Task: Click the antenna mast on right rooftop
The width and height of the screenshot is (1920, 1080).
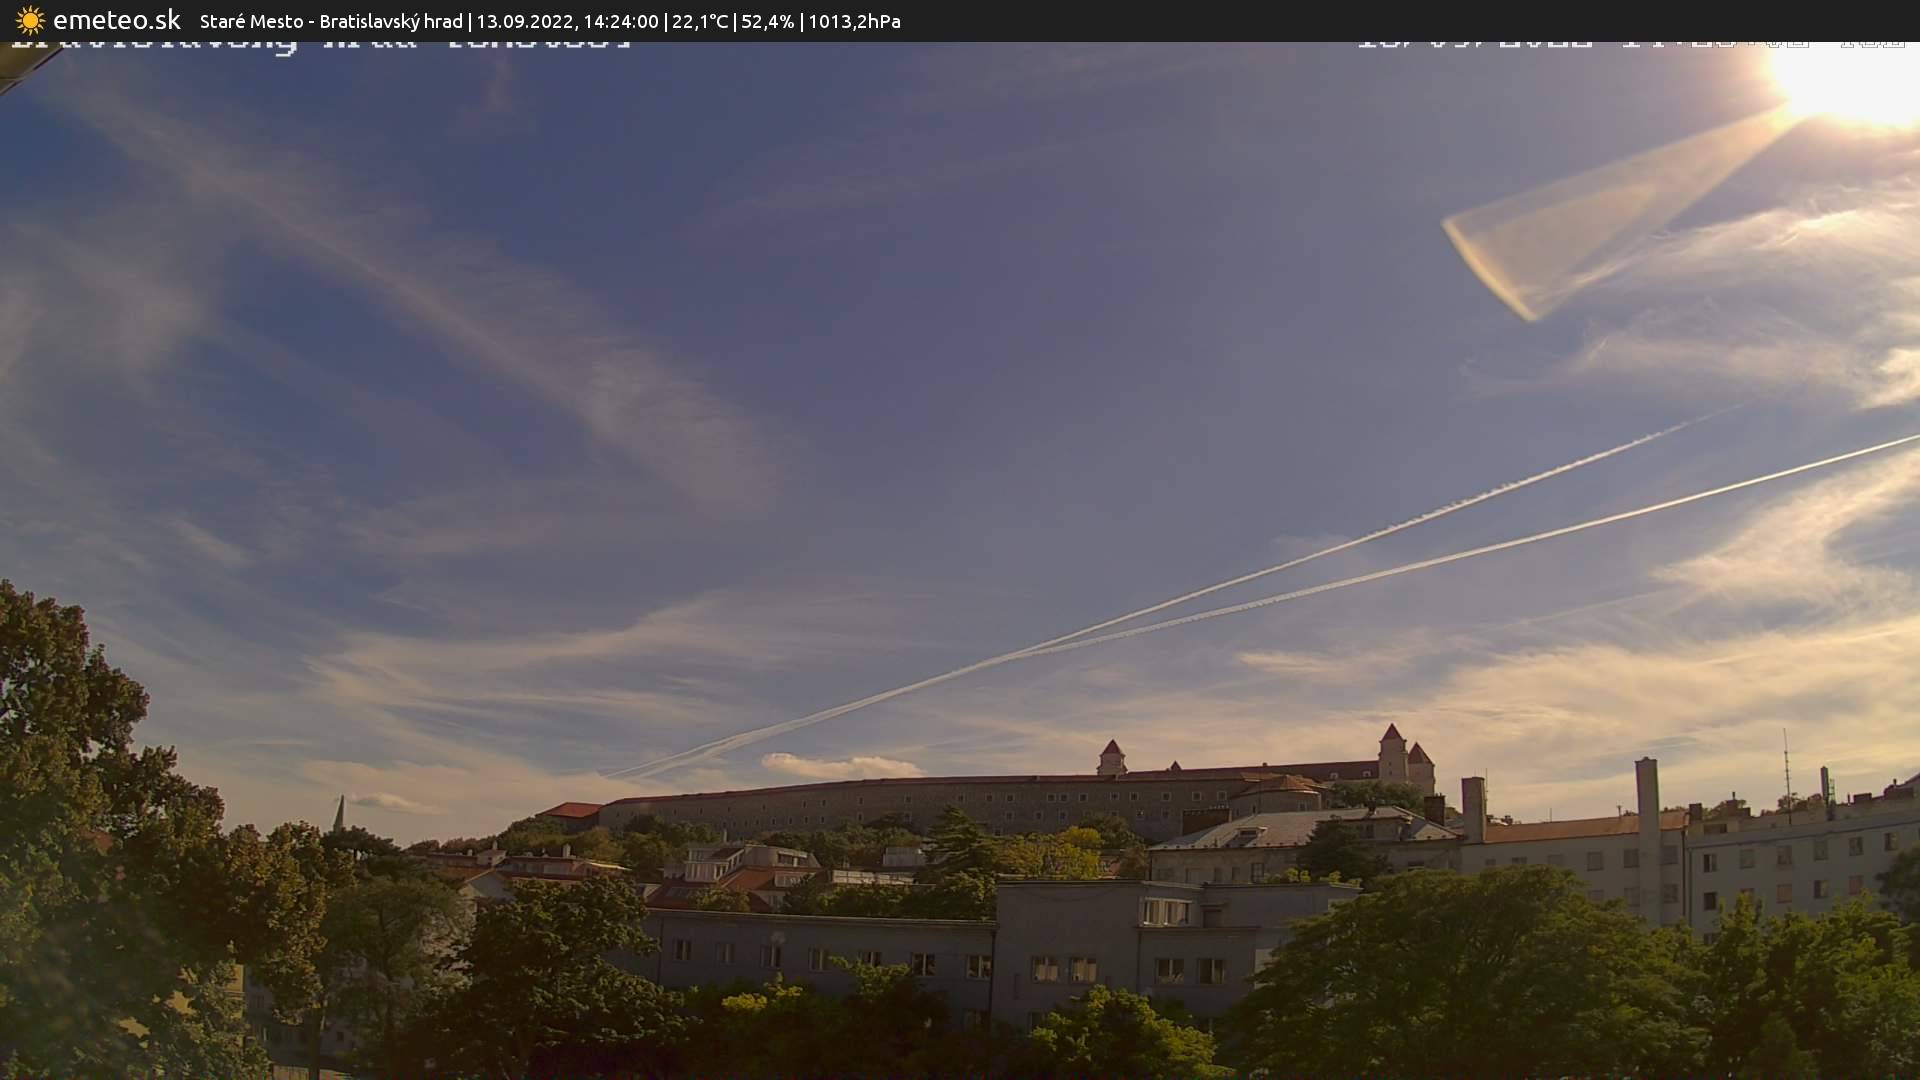Action: click(x=1787, y=765)
